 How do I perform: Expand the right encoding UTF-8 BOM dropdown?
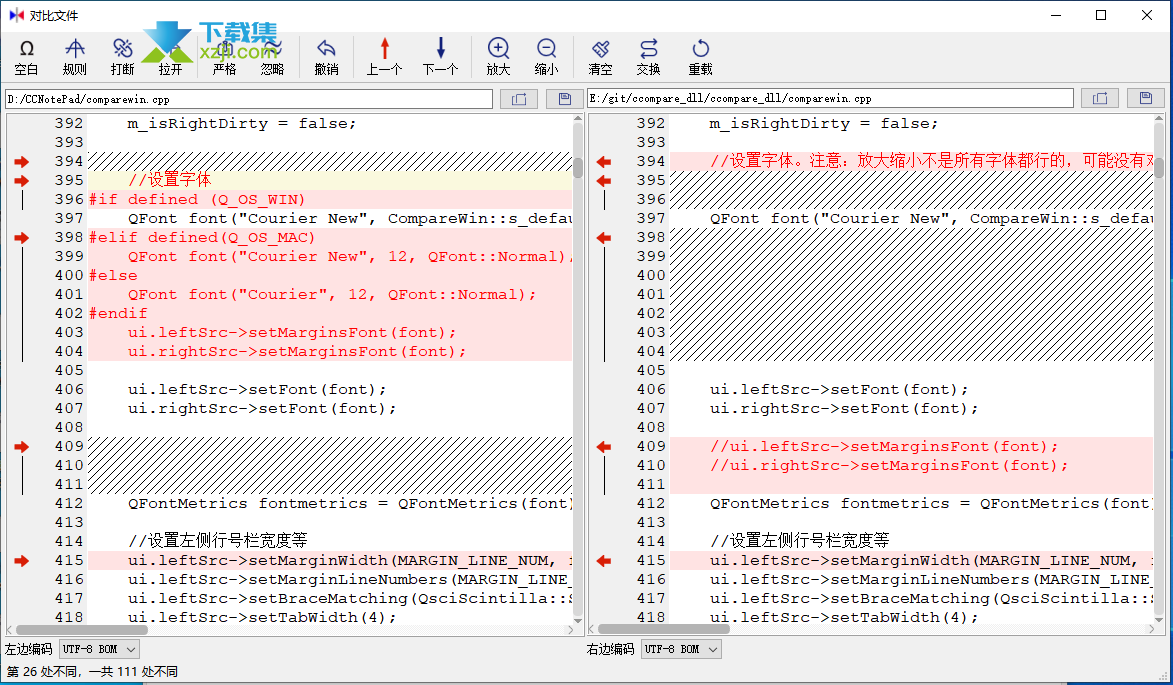[681, 649]
